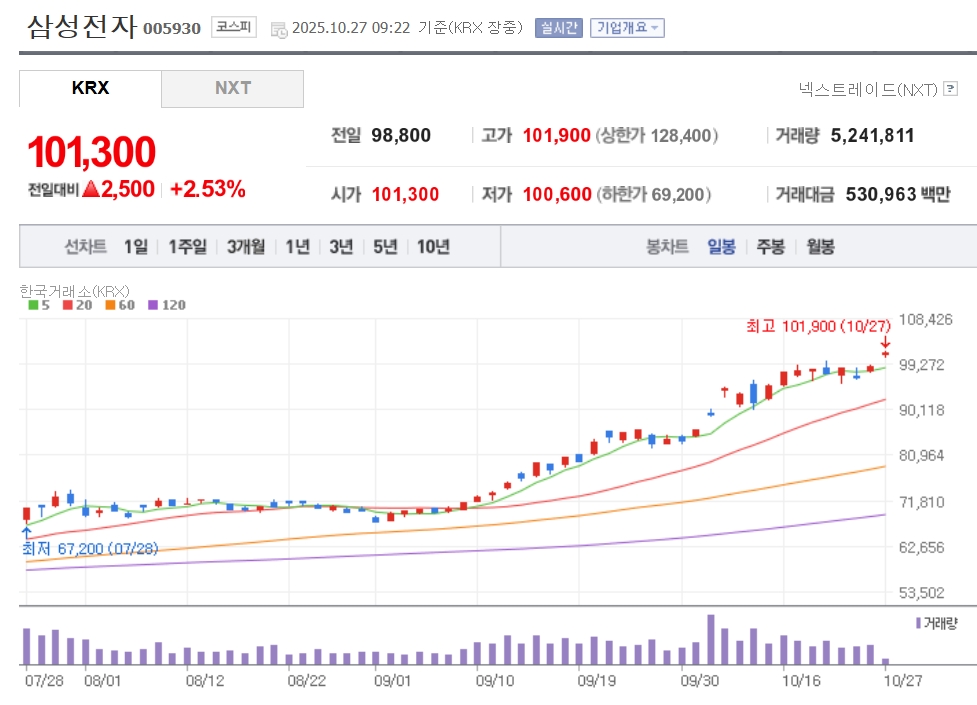
Task: Click the purple 거래량 legend icon
Action: [918, 623]
